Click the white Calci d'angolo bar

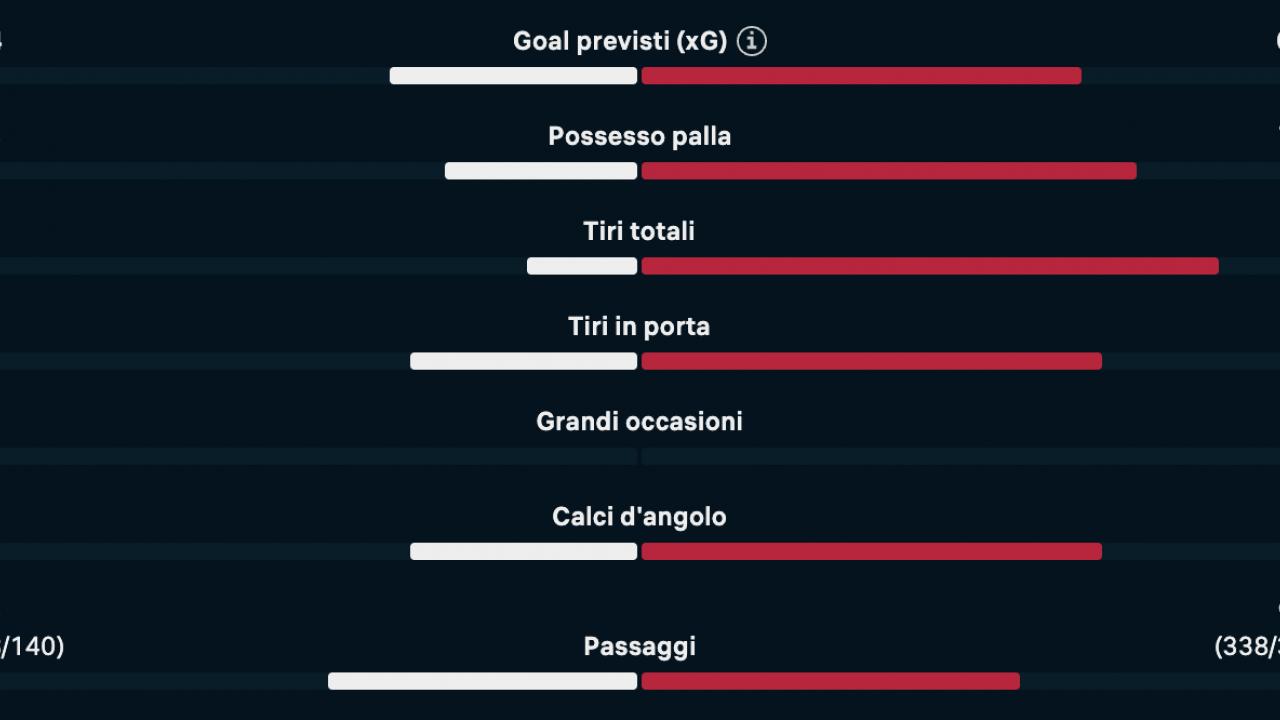point(523,551)
